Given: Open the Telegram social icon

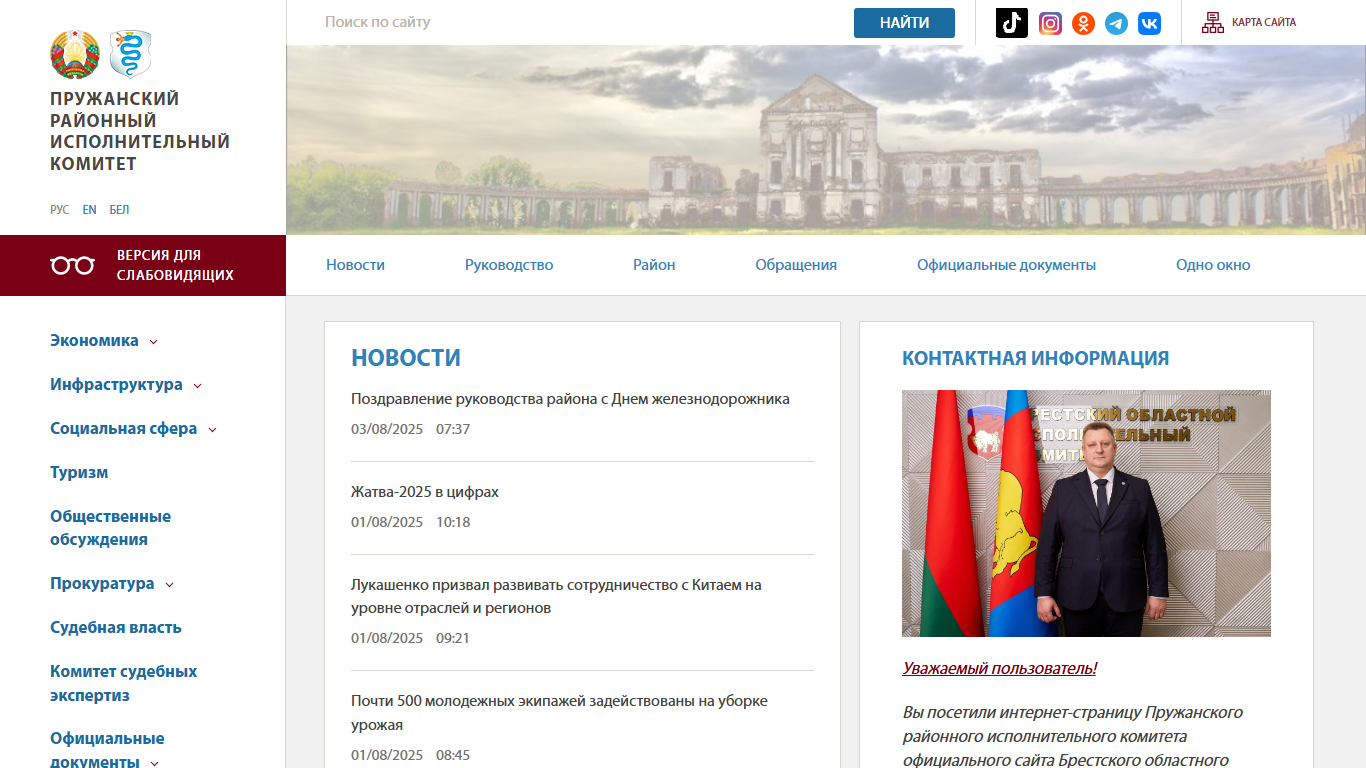Looking at the screenshot, I should [x=1116, y=23].
